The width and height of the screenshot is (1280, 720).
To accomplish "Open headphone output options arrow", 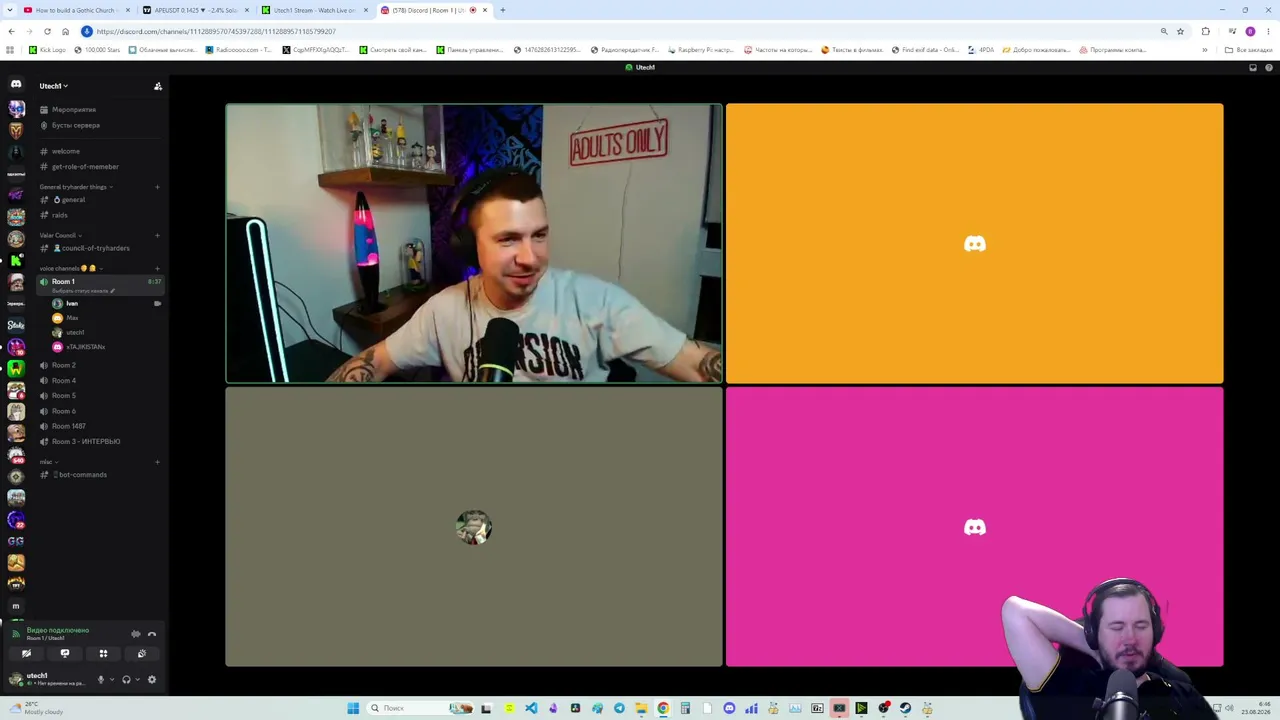I will (x=137, y=680).
